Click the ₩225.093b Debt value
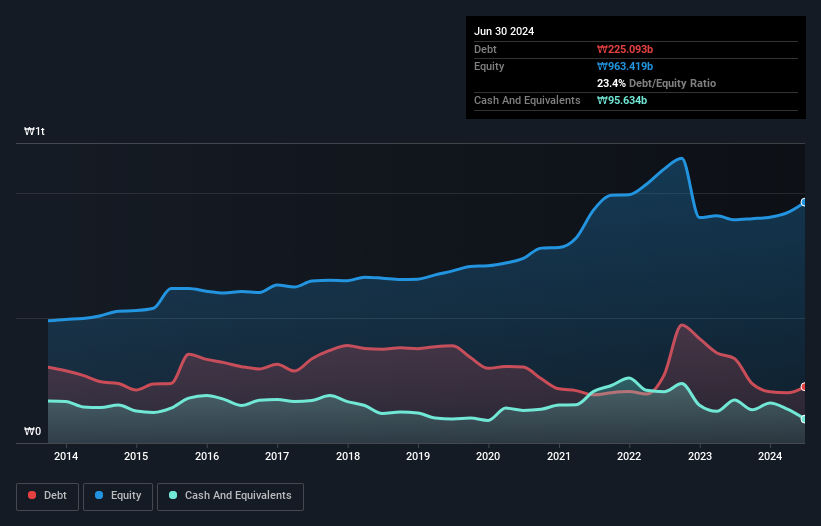821x526 pixels. (625, 49)
